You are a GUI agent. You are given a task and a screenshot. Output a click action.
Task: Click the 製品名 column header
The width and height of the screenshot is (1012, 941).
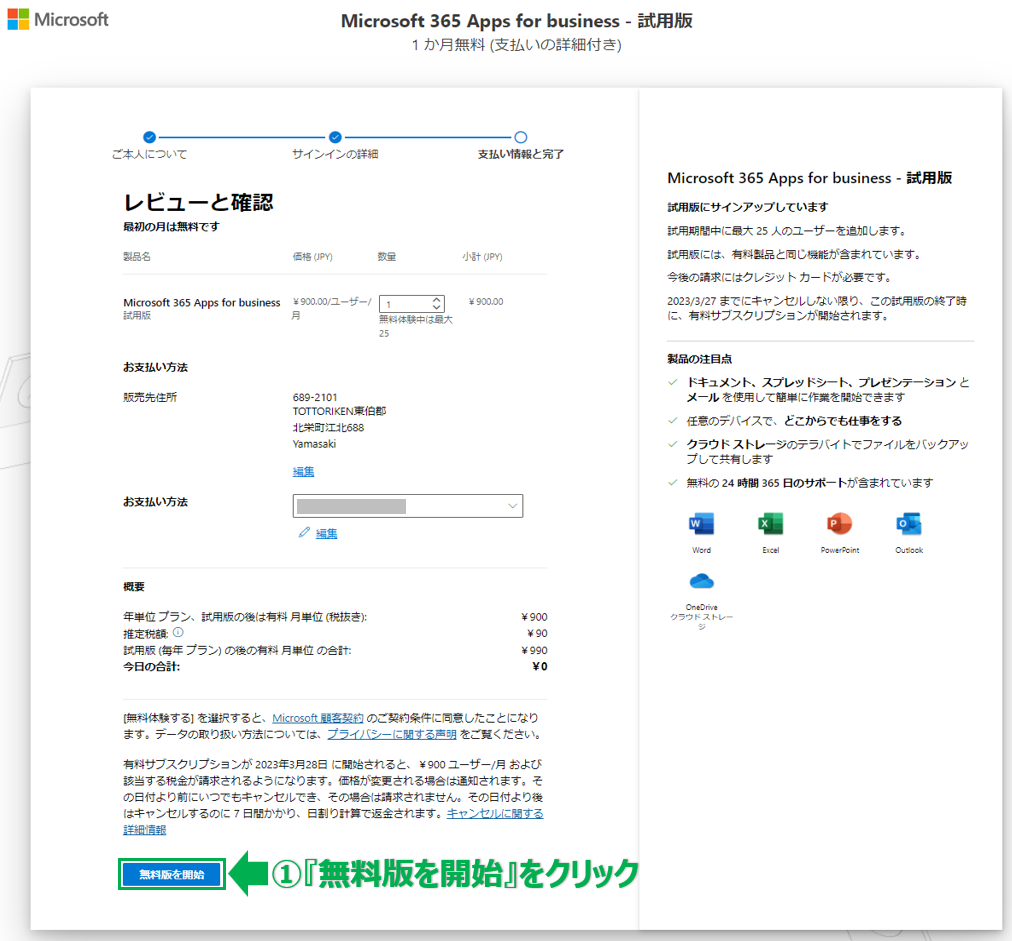pyautogui.click(x=137, y=256)
